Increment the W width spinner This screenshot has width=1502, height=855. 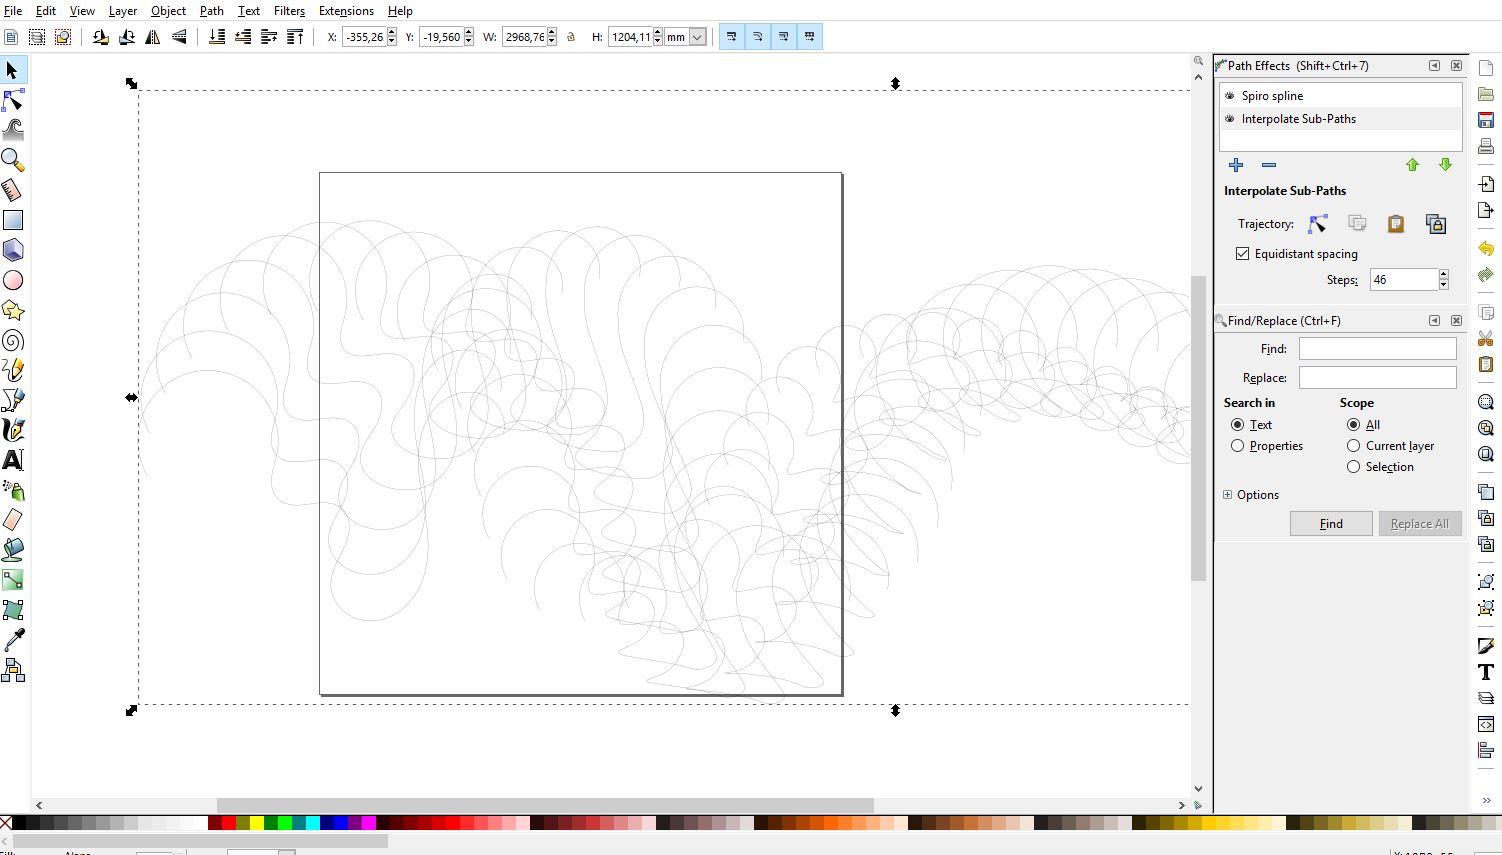click(551, 32)
